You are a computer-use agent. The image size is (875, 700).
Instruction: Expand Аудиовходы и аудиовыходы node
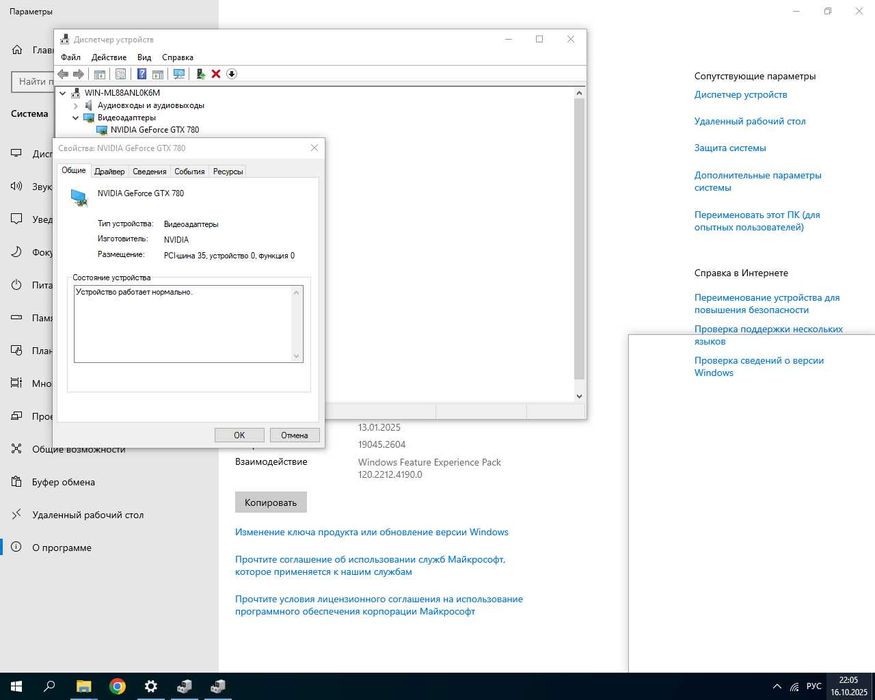75,106
